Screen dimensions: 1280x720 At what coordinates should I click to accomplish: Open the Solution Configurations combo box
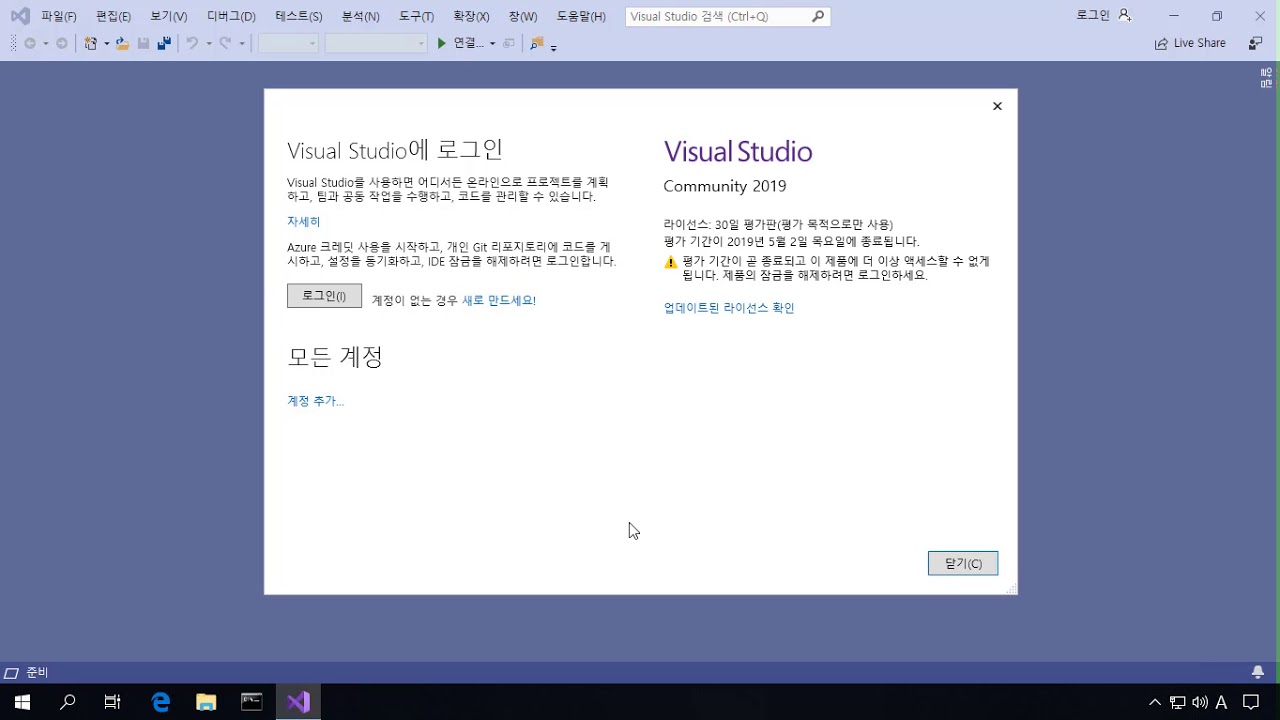[288, 43]
